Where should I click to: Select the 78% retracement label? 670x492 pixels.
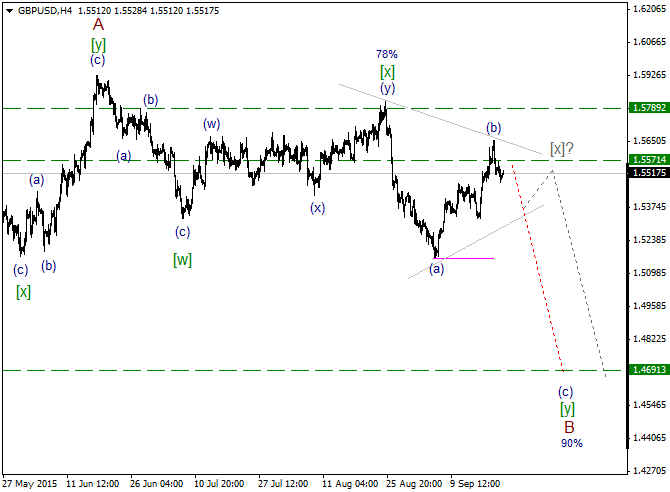[x=387, y=54]
